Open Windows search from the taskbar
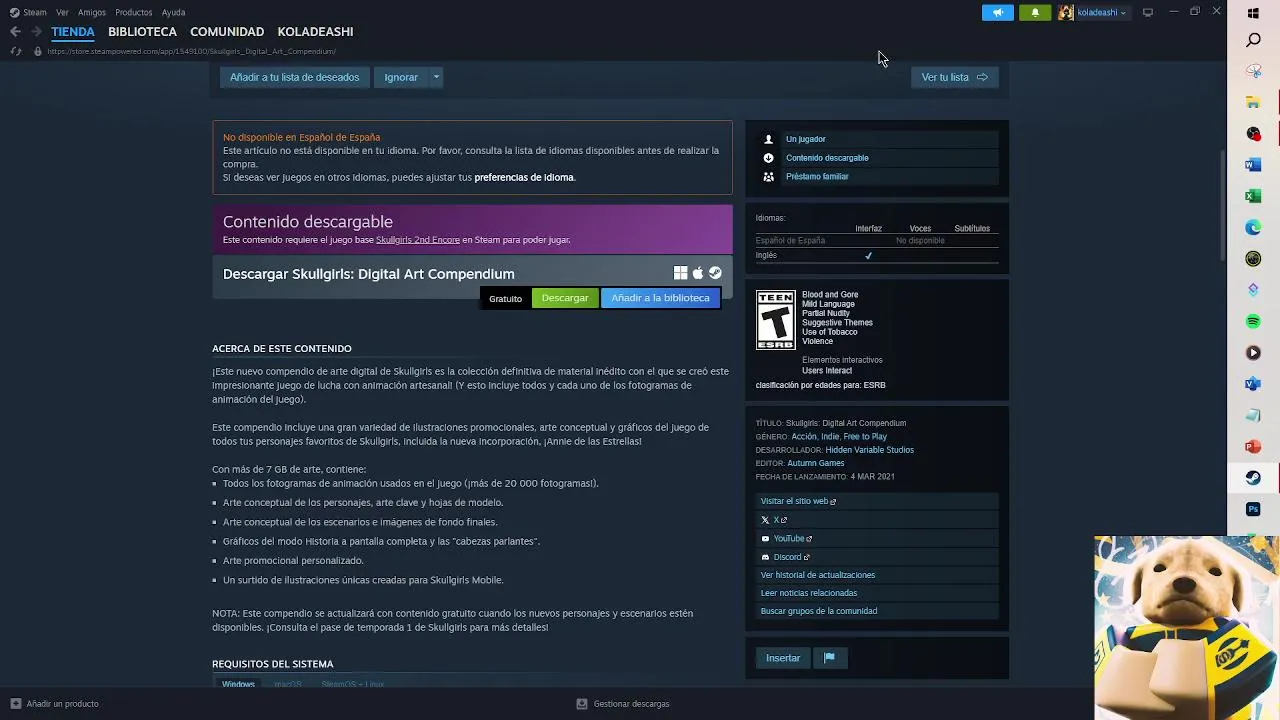The image size is (1280, 720). [x=1253, y=40]
